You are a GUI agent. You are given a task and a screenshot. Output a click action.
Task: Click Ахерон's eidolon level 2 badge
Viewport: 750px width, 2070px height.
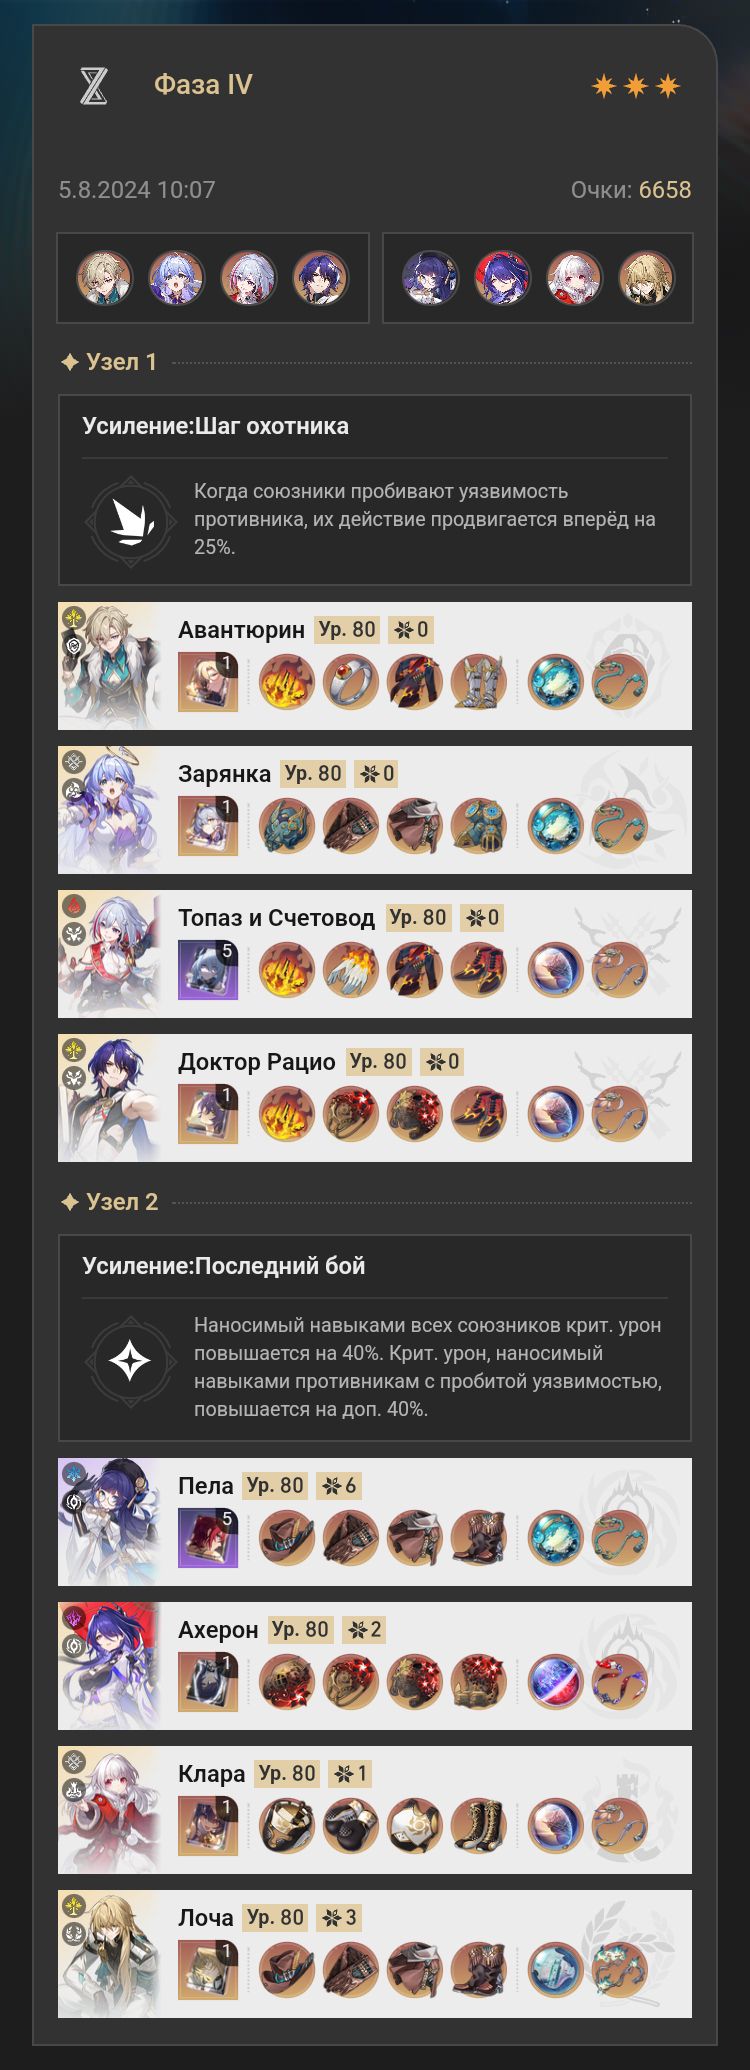tap(364, 1630)
